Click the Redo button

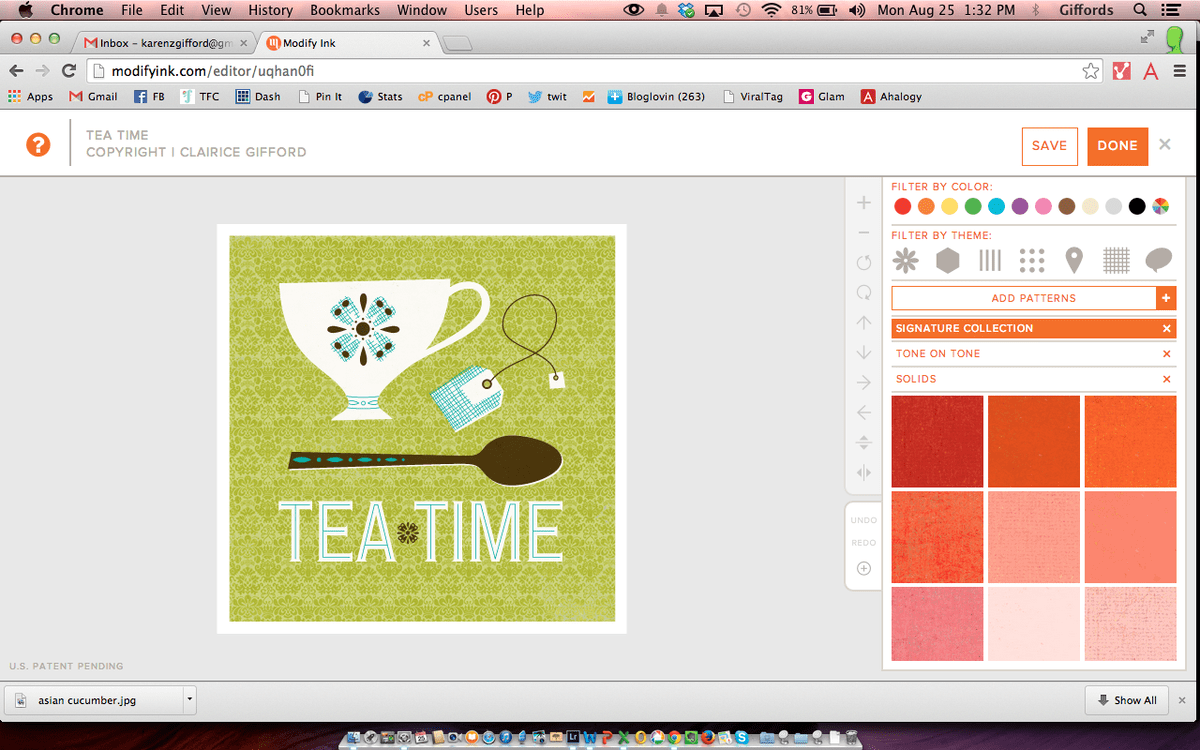point(864,543)
